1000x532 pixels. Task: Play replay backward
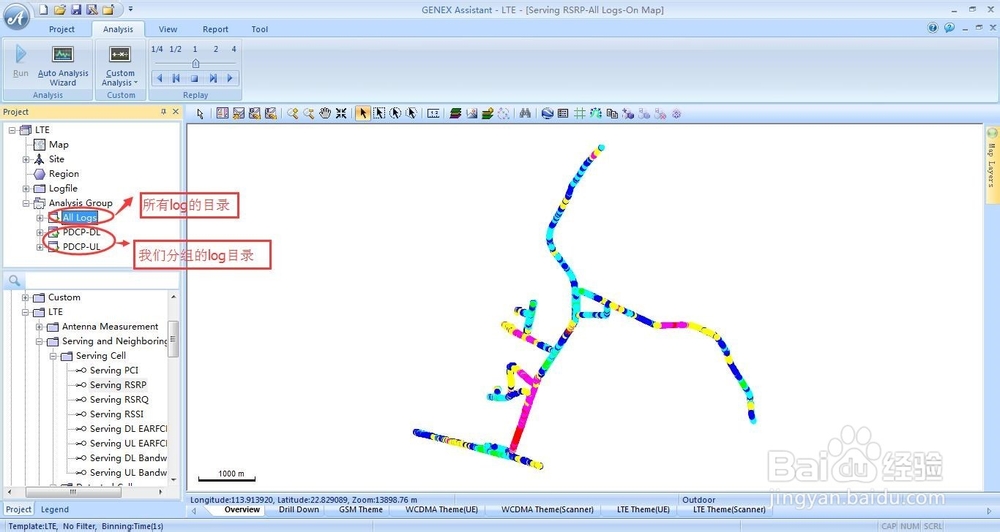coord(159,78)
